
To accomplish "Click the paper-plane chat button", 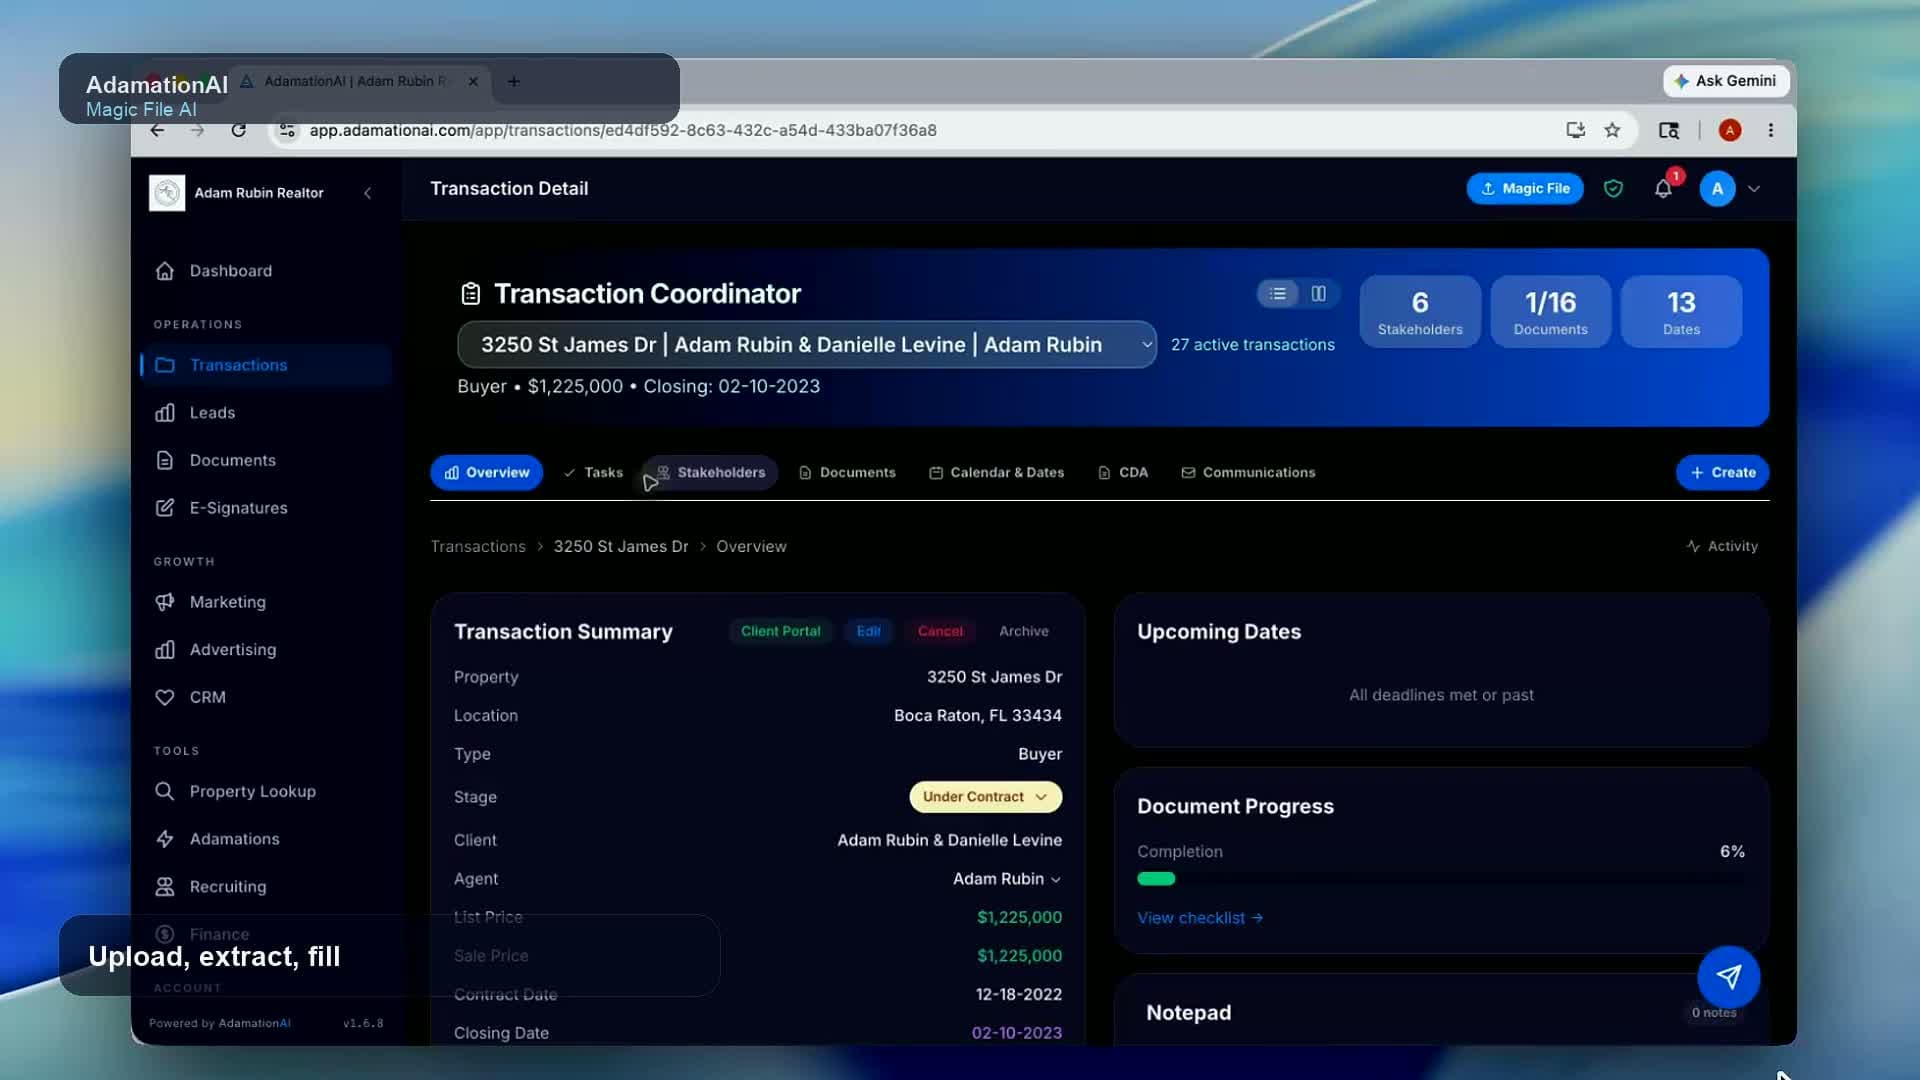I will coord(1729,977).
